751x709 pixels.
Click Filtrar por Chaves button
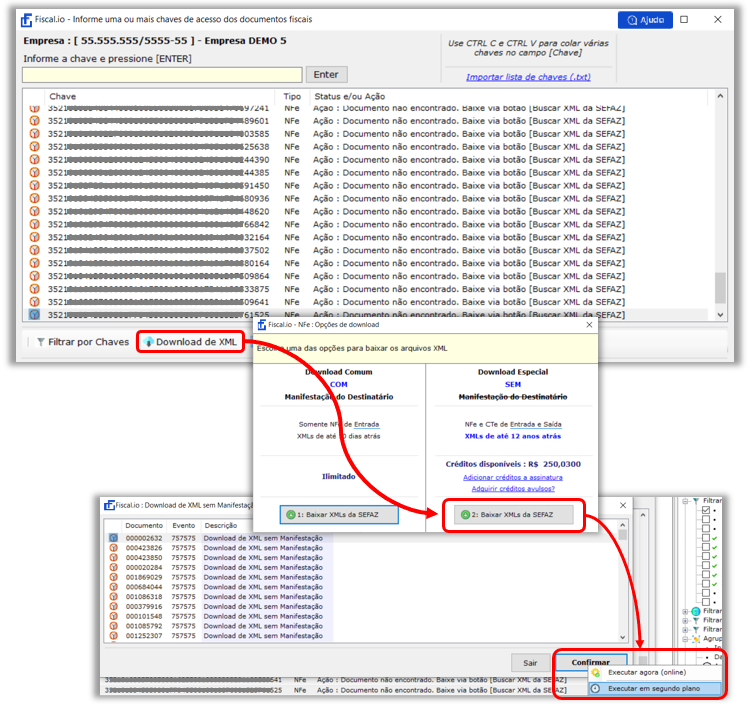(x=83, y=342)
